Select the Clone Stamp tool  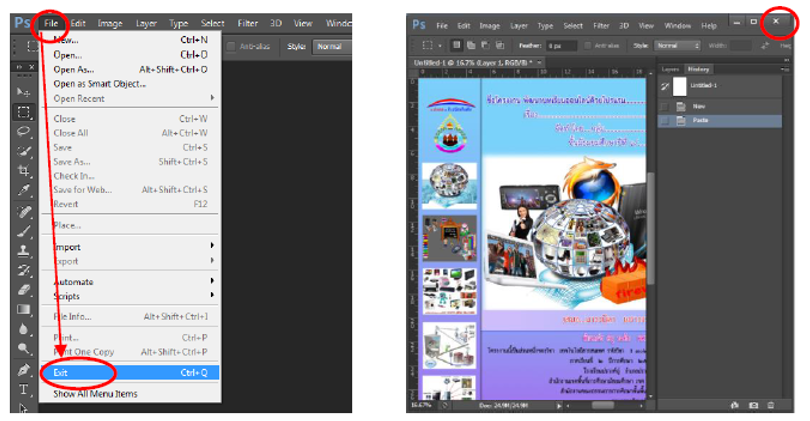click(x=22, y=250)
